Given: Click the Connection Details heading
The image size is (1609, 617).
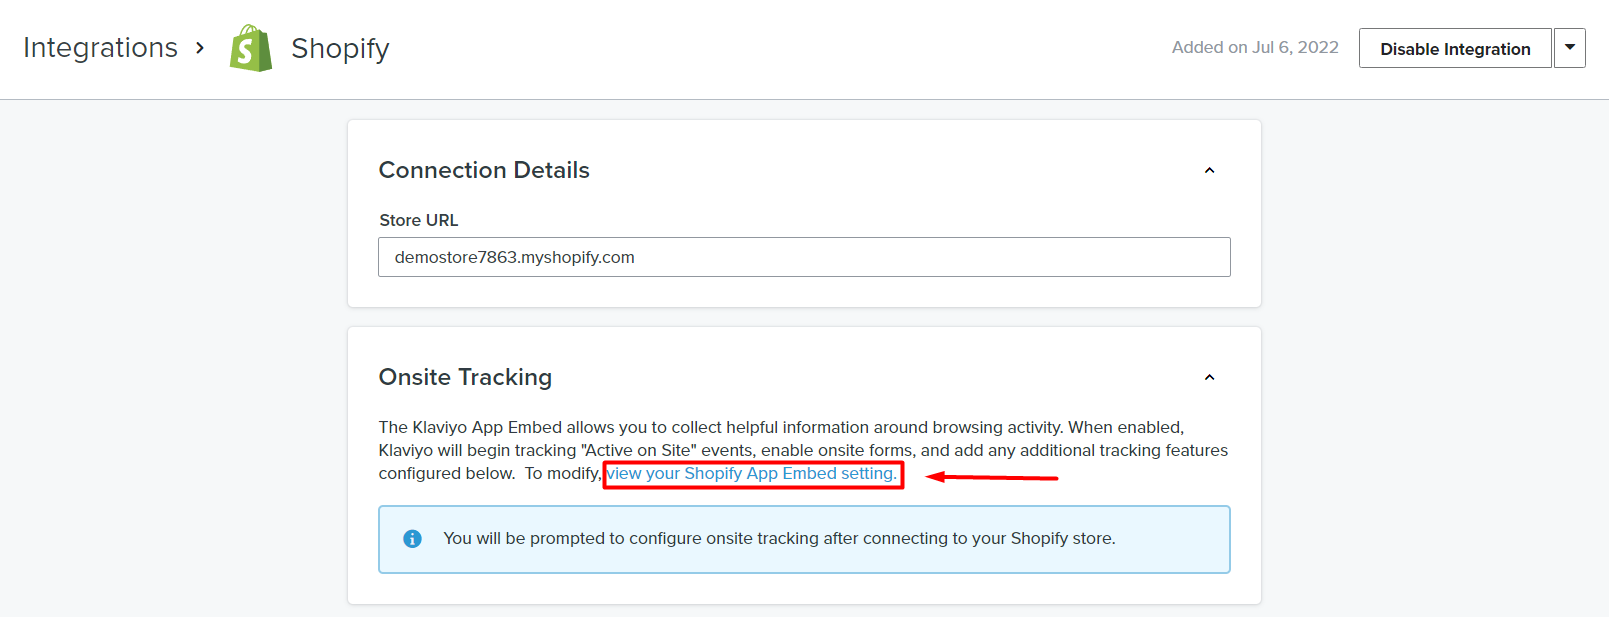Looking at the screenshot, I should coord(484,171).
